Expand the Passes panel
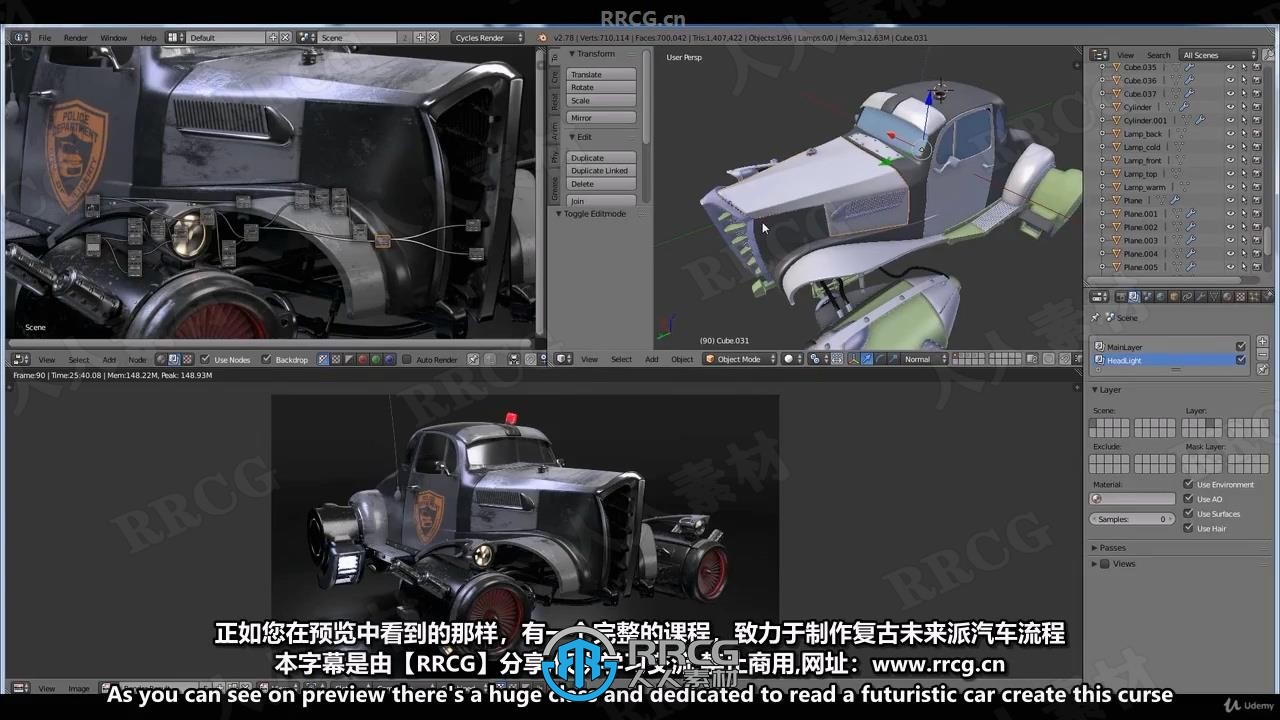1280x720 pixels. point(1095,548)
